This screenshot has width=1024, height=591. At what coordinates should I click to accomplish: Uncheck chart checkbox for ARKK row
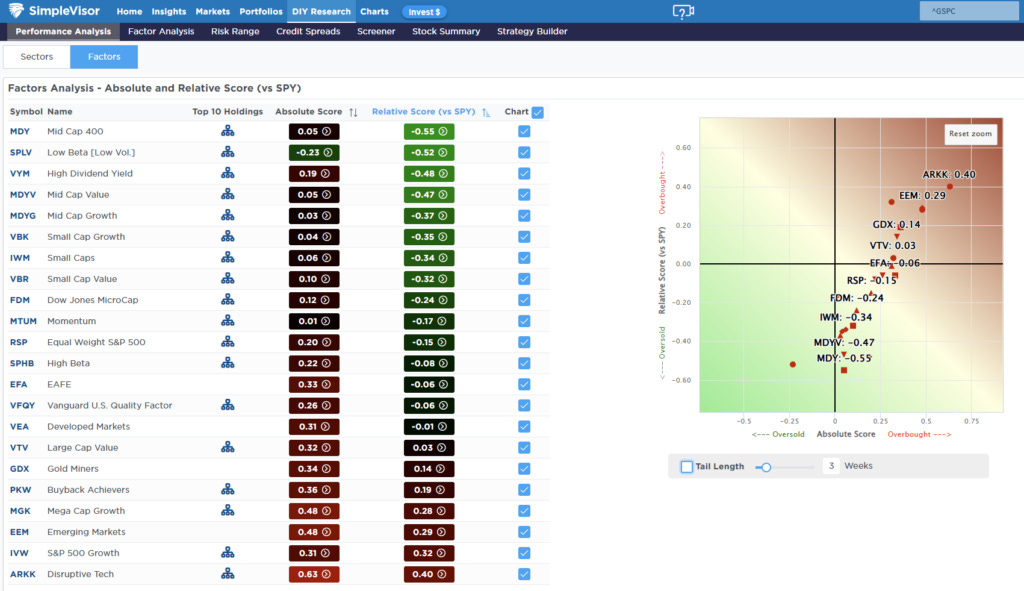(524, 574)
